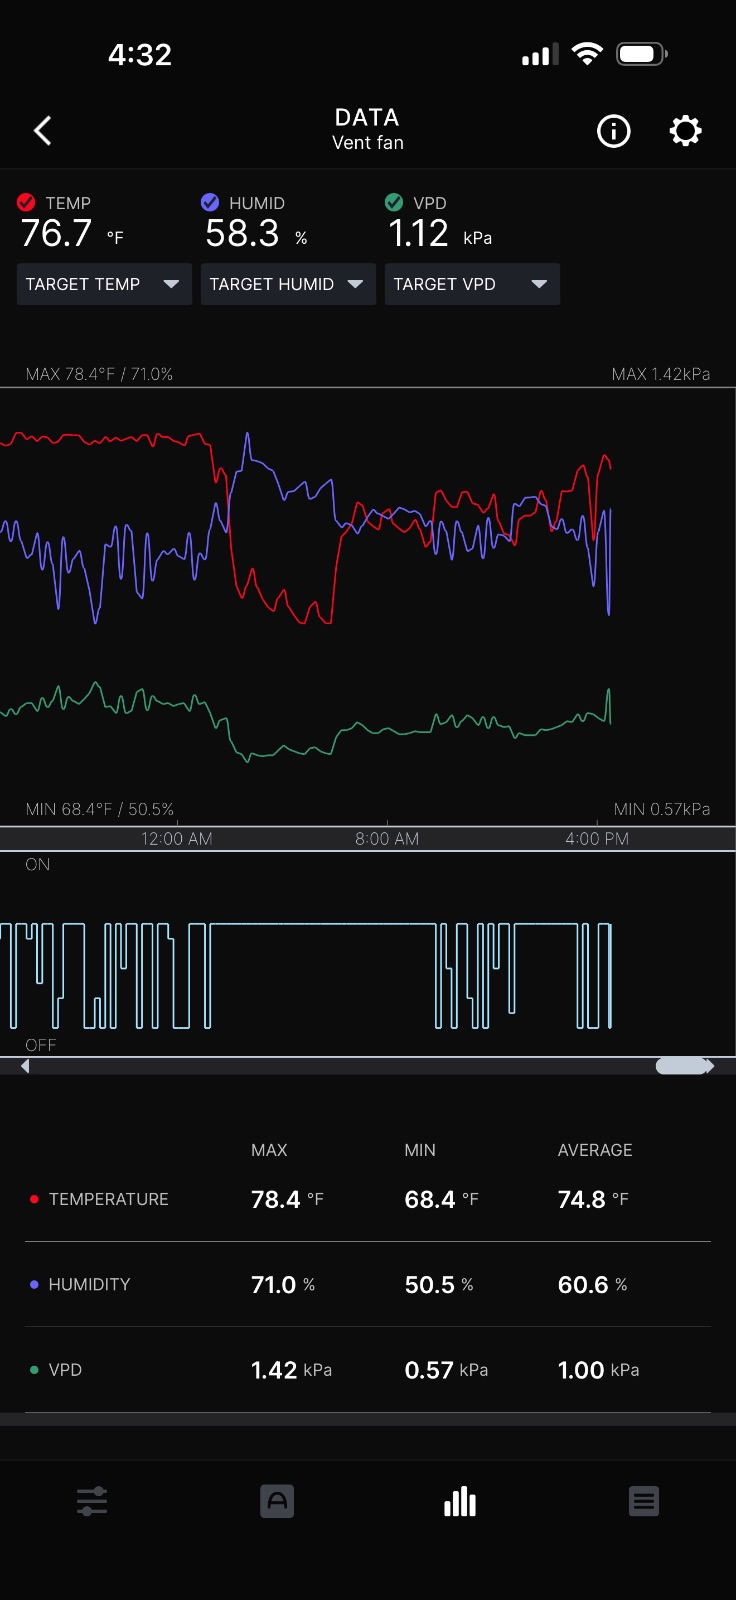This screenshot has height=1600, width=736.
Task: Select humidity min value 50.5 %
Action: click(x=439, y=1284)
